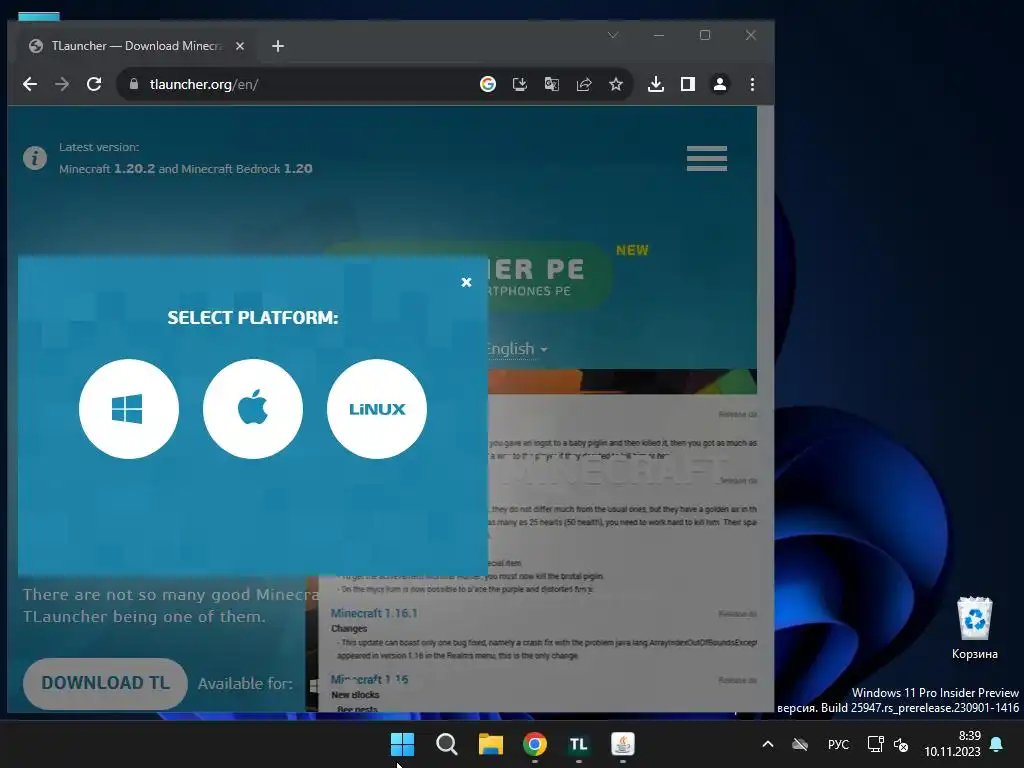The image size is (1024, 768).
Task: Open the Windows Start menu
Action: (402, 744)
